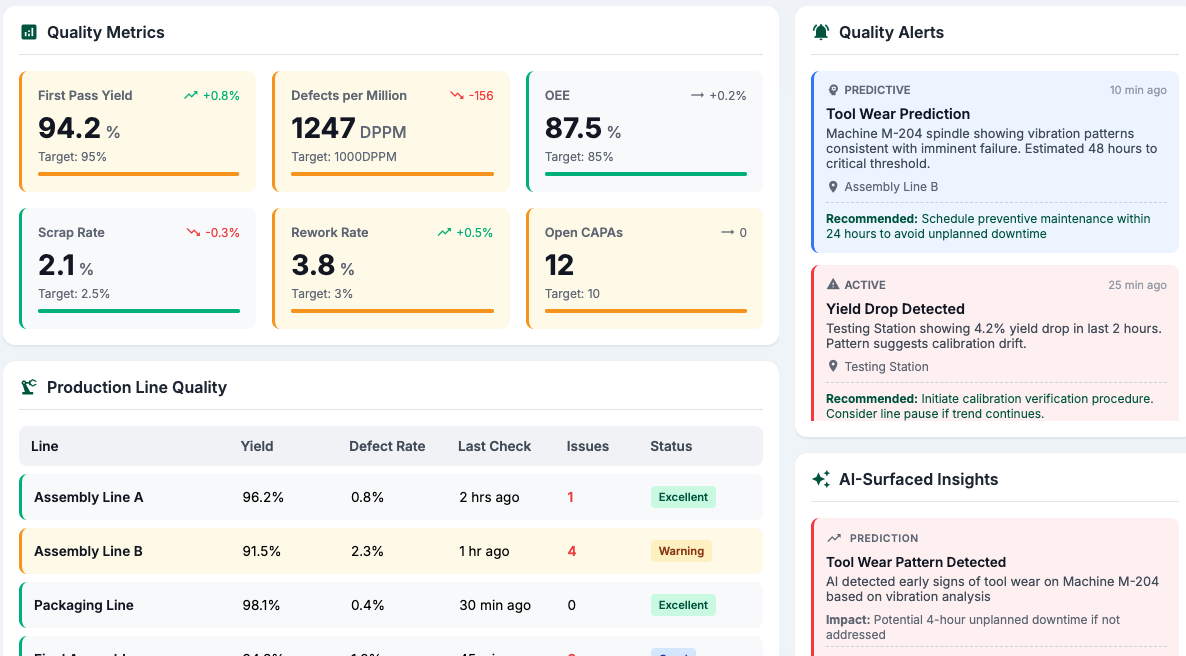Click the Defects per Million downward trend icon
Screen dimensions: 1186x656
click(x=457, y=95)
